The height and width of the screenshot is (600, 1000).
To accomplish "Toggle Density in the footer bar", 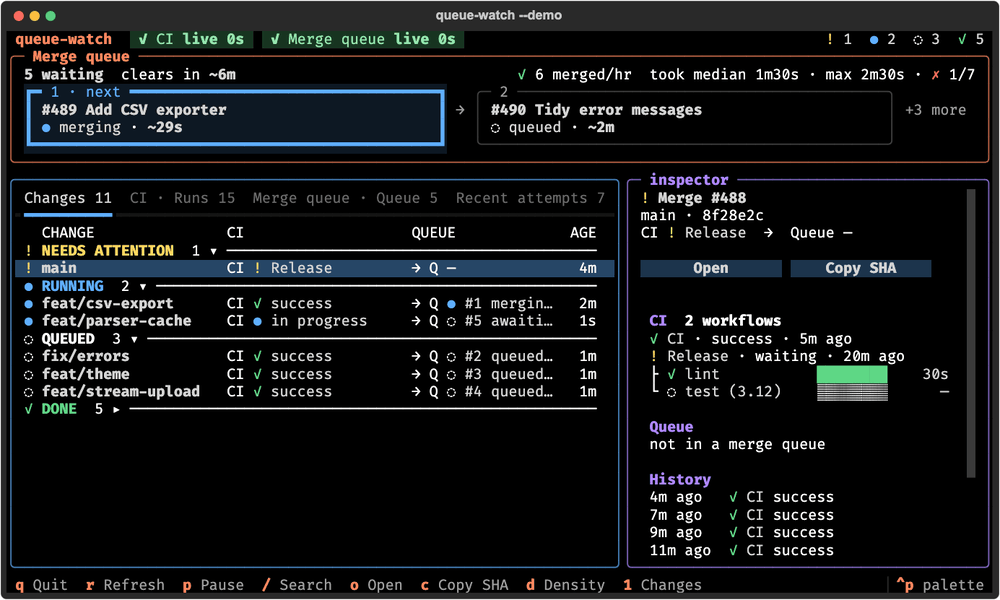I will [x=566, y=585].
